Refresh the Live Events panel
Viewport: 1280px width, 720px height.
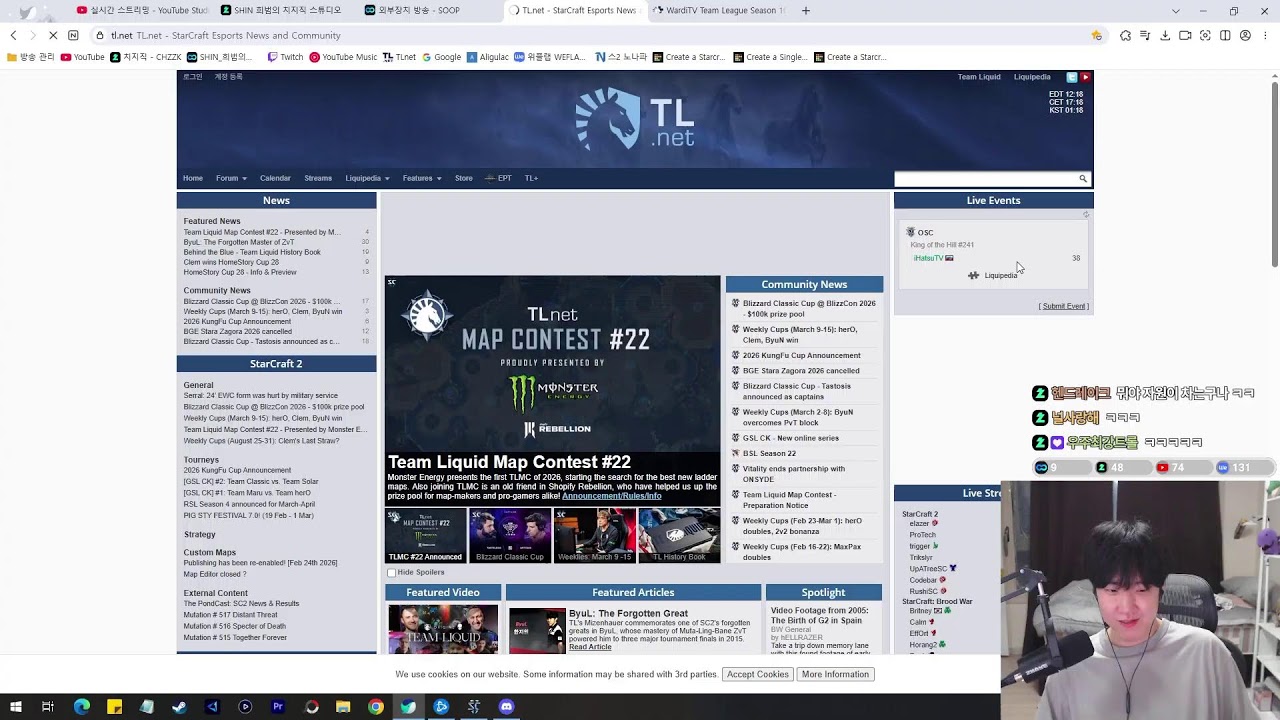[1086, 214]
